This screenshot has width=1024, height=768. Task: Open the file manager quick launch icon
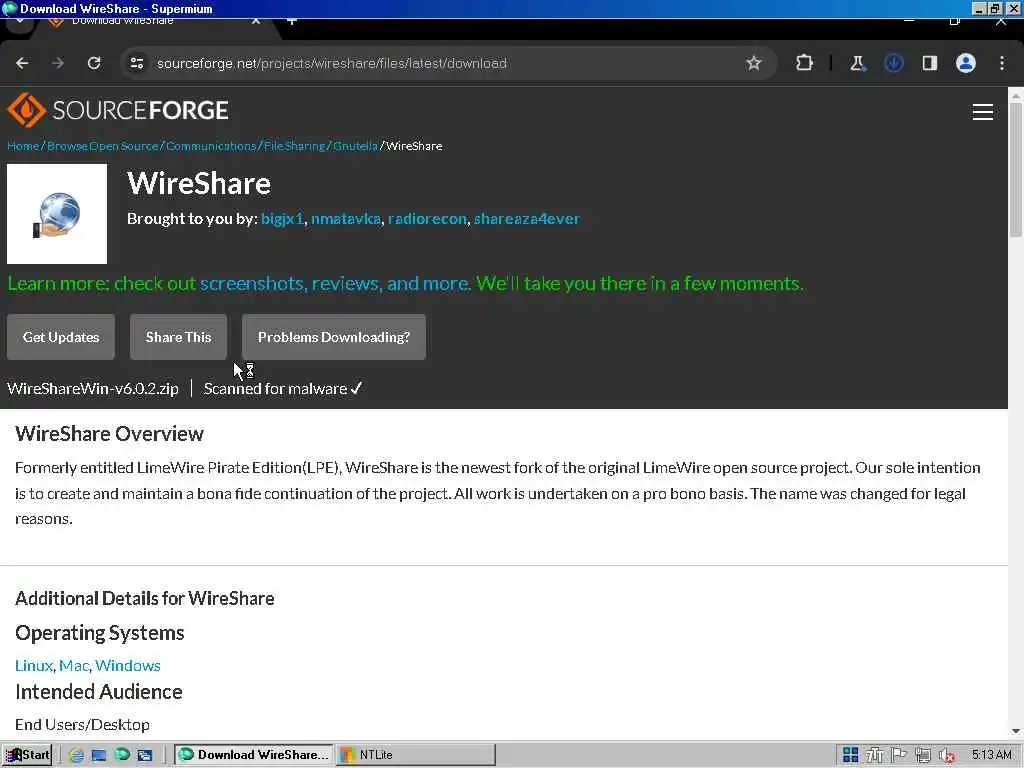145,755
